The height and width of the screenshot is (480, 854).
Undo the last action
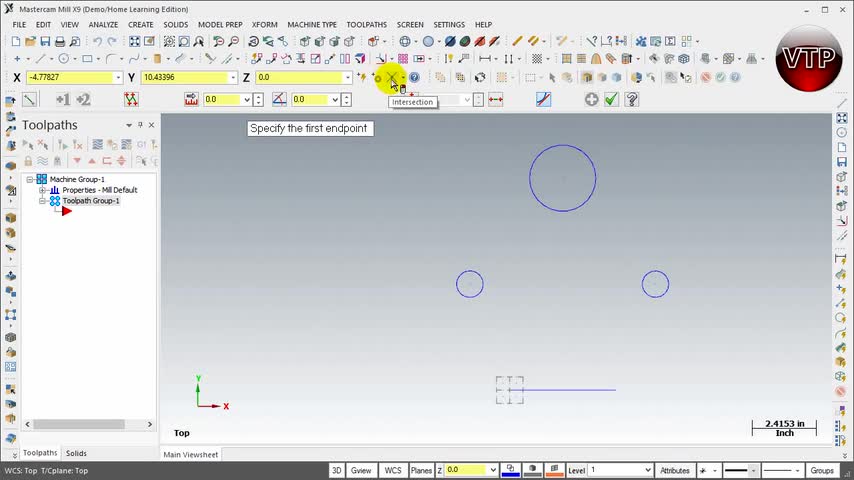(x=97, y=41)
